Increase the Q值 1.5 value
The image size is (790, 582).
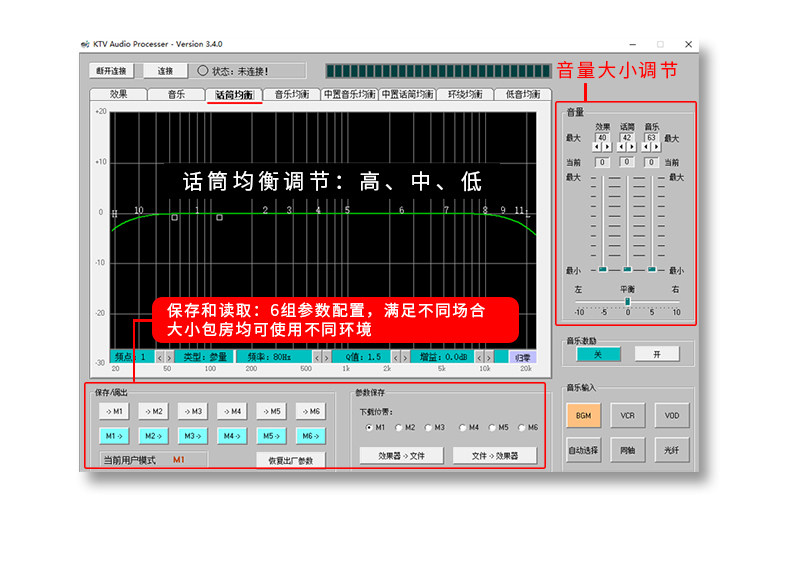[405, 357]
